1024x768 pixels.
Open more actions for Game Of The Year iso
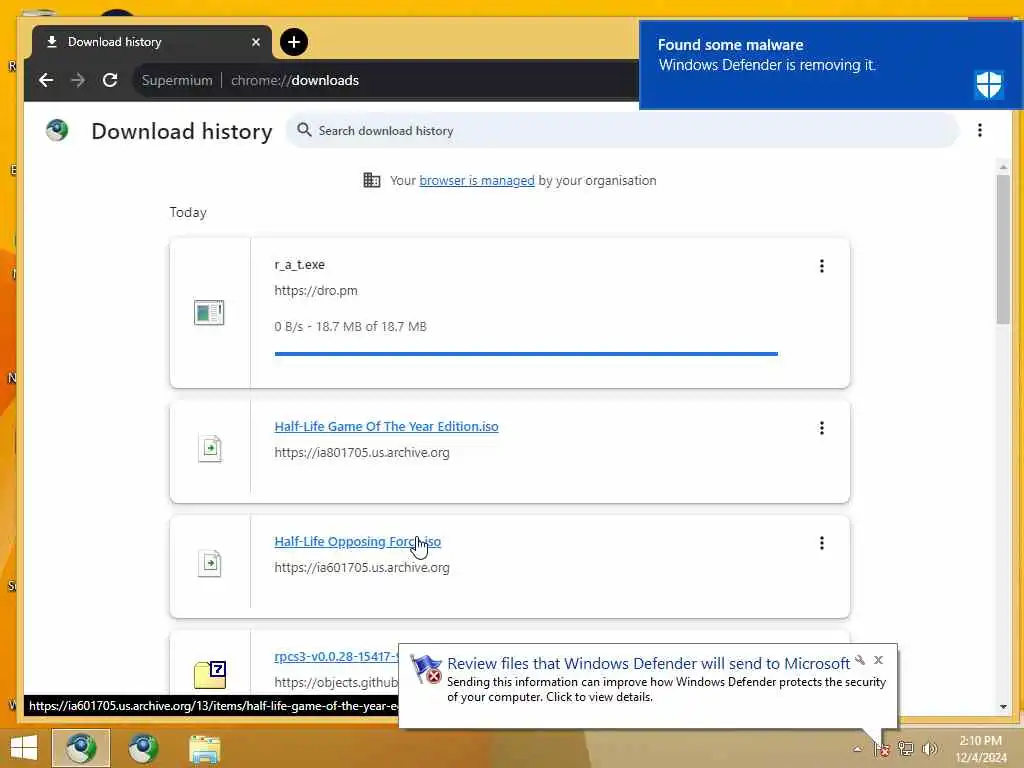(822, 428)
